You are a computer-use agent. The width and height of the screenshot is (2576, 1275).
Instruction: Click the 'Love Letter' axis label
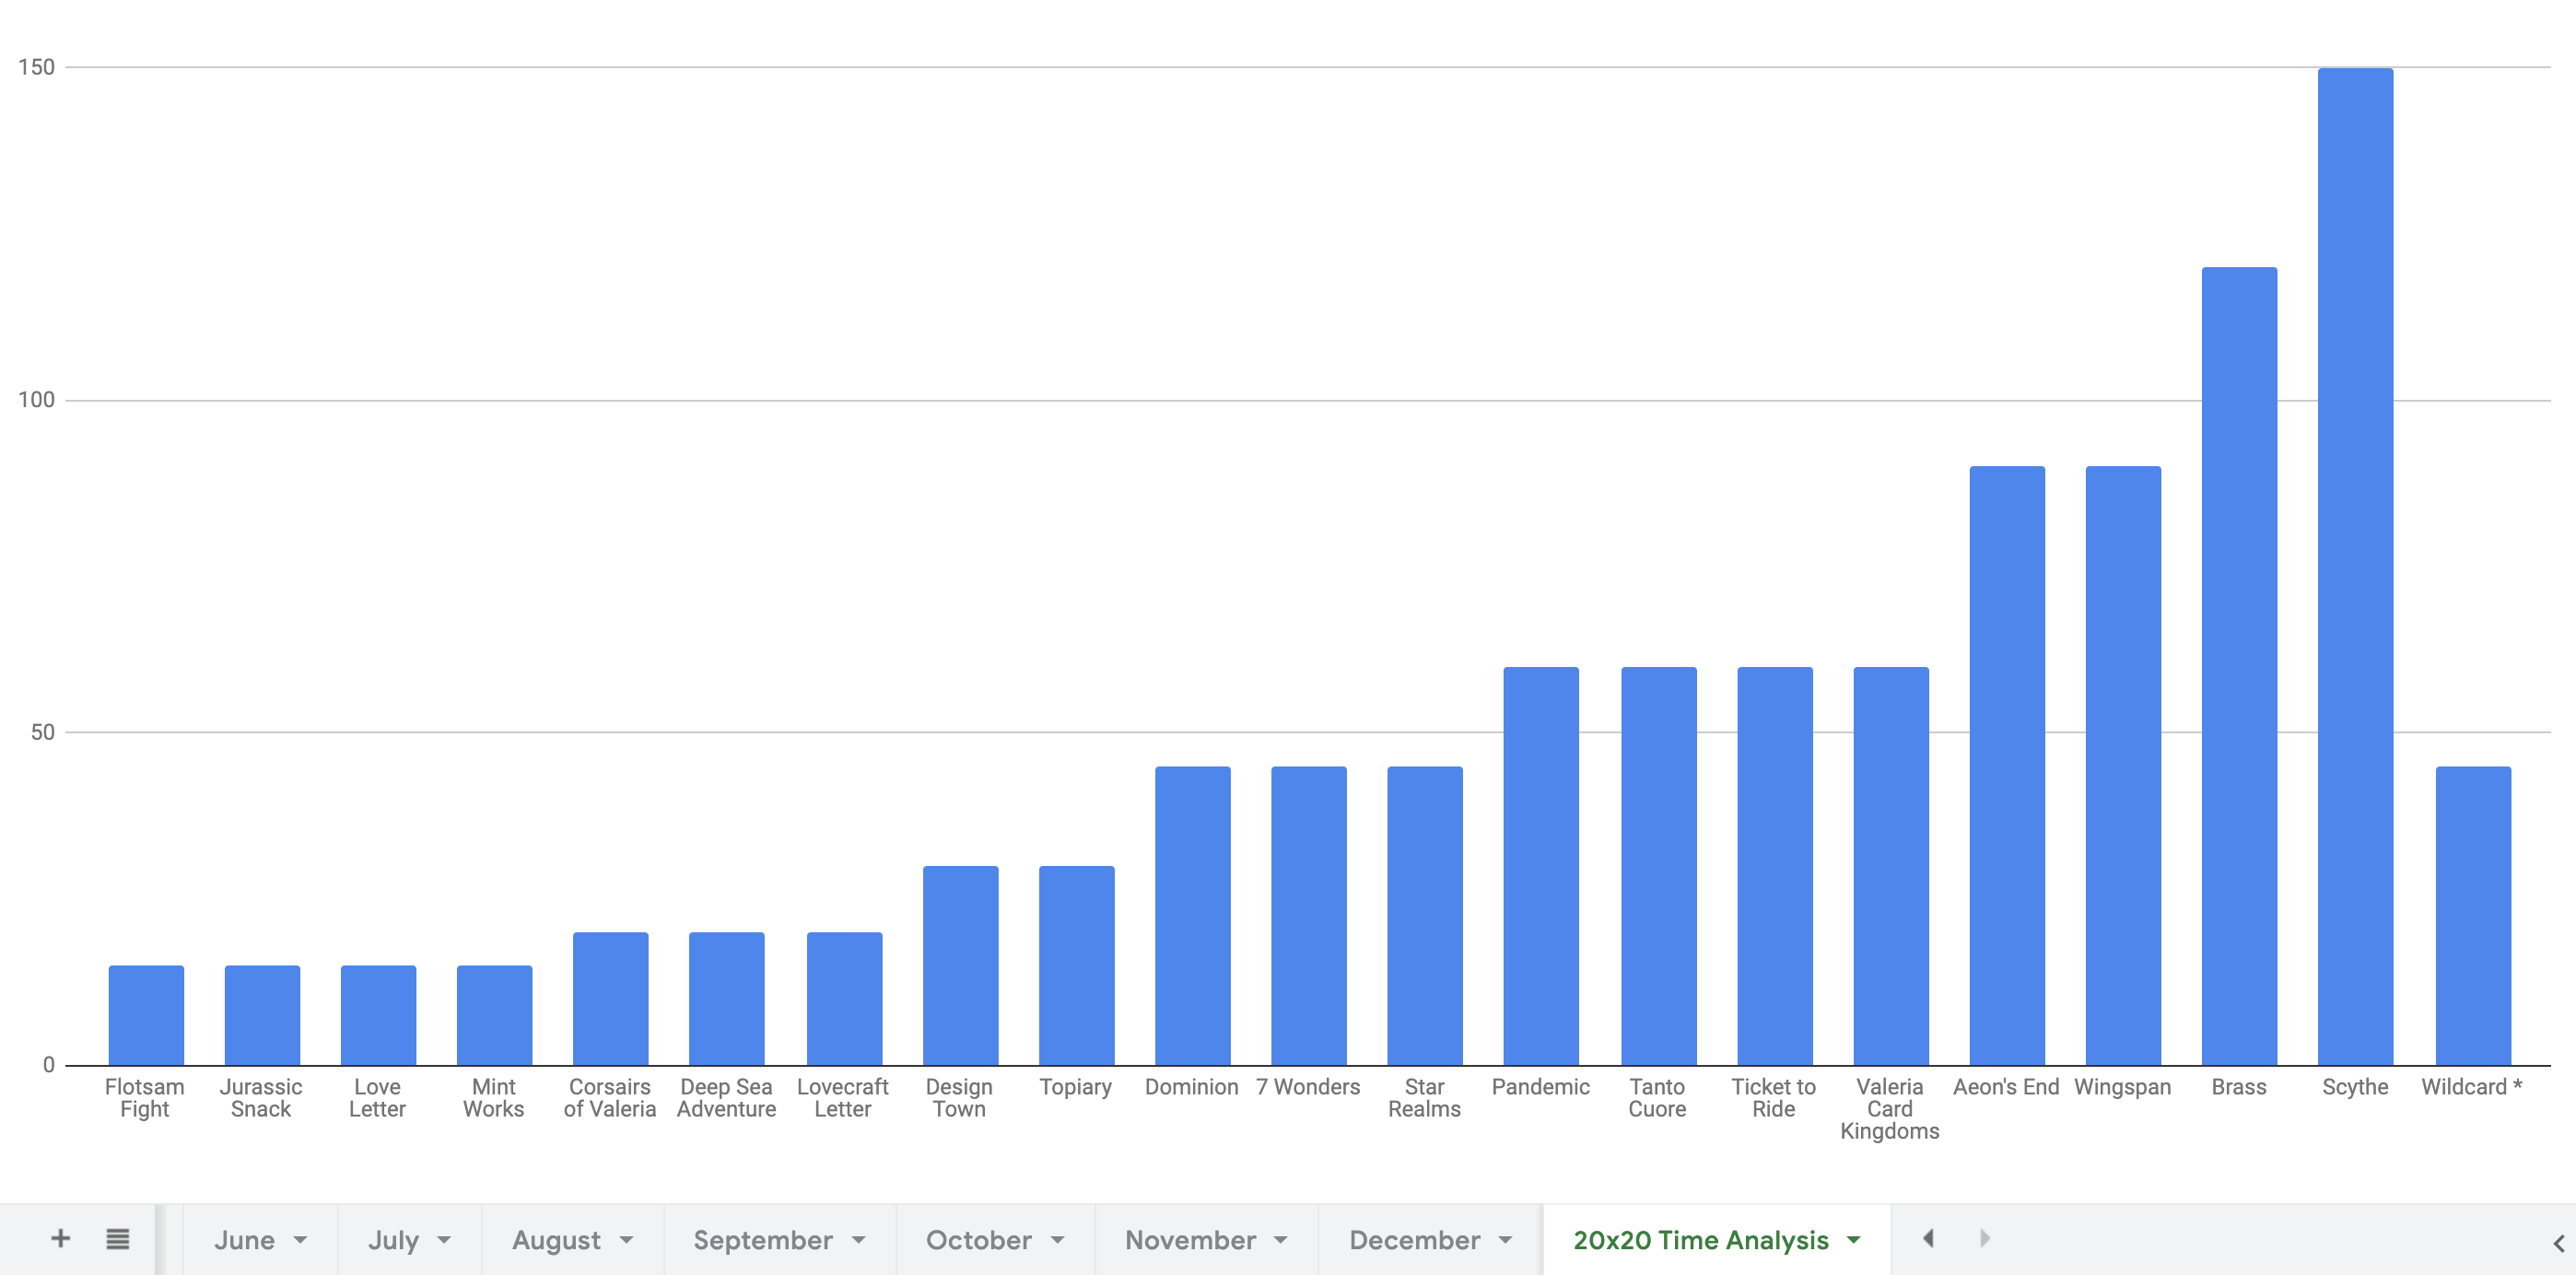click(377, 1098)
